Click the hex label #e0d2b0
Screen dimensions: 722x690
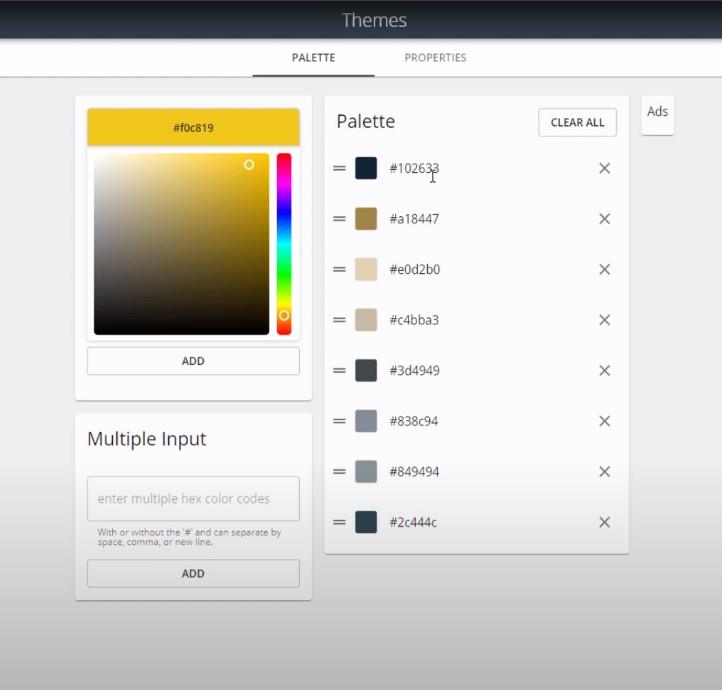415,269
